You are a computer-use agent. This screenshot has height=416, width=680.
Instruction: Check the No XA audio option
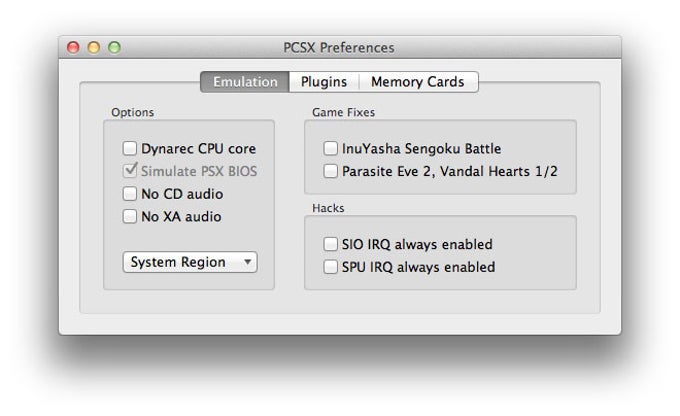[130, 216]
